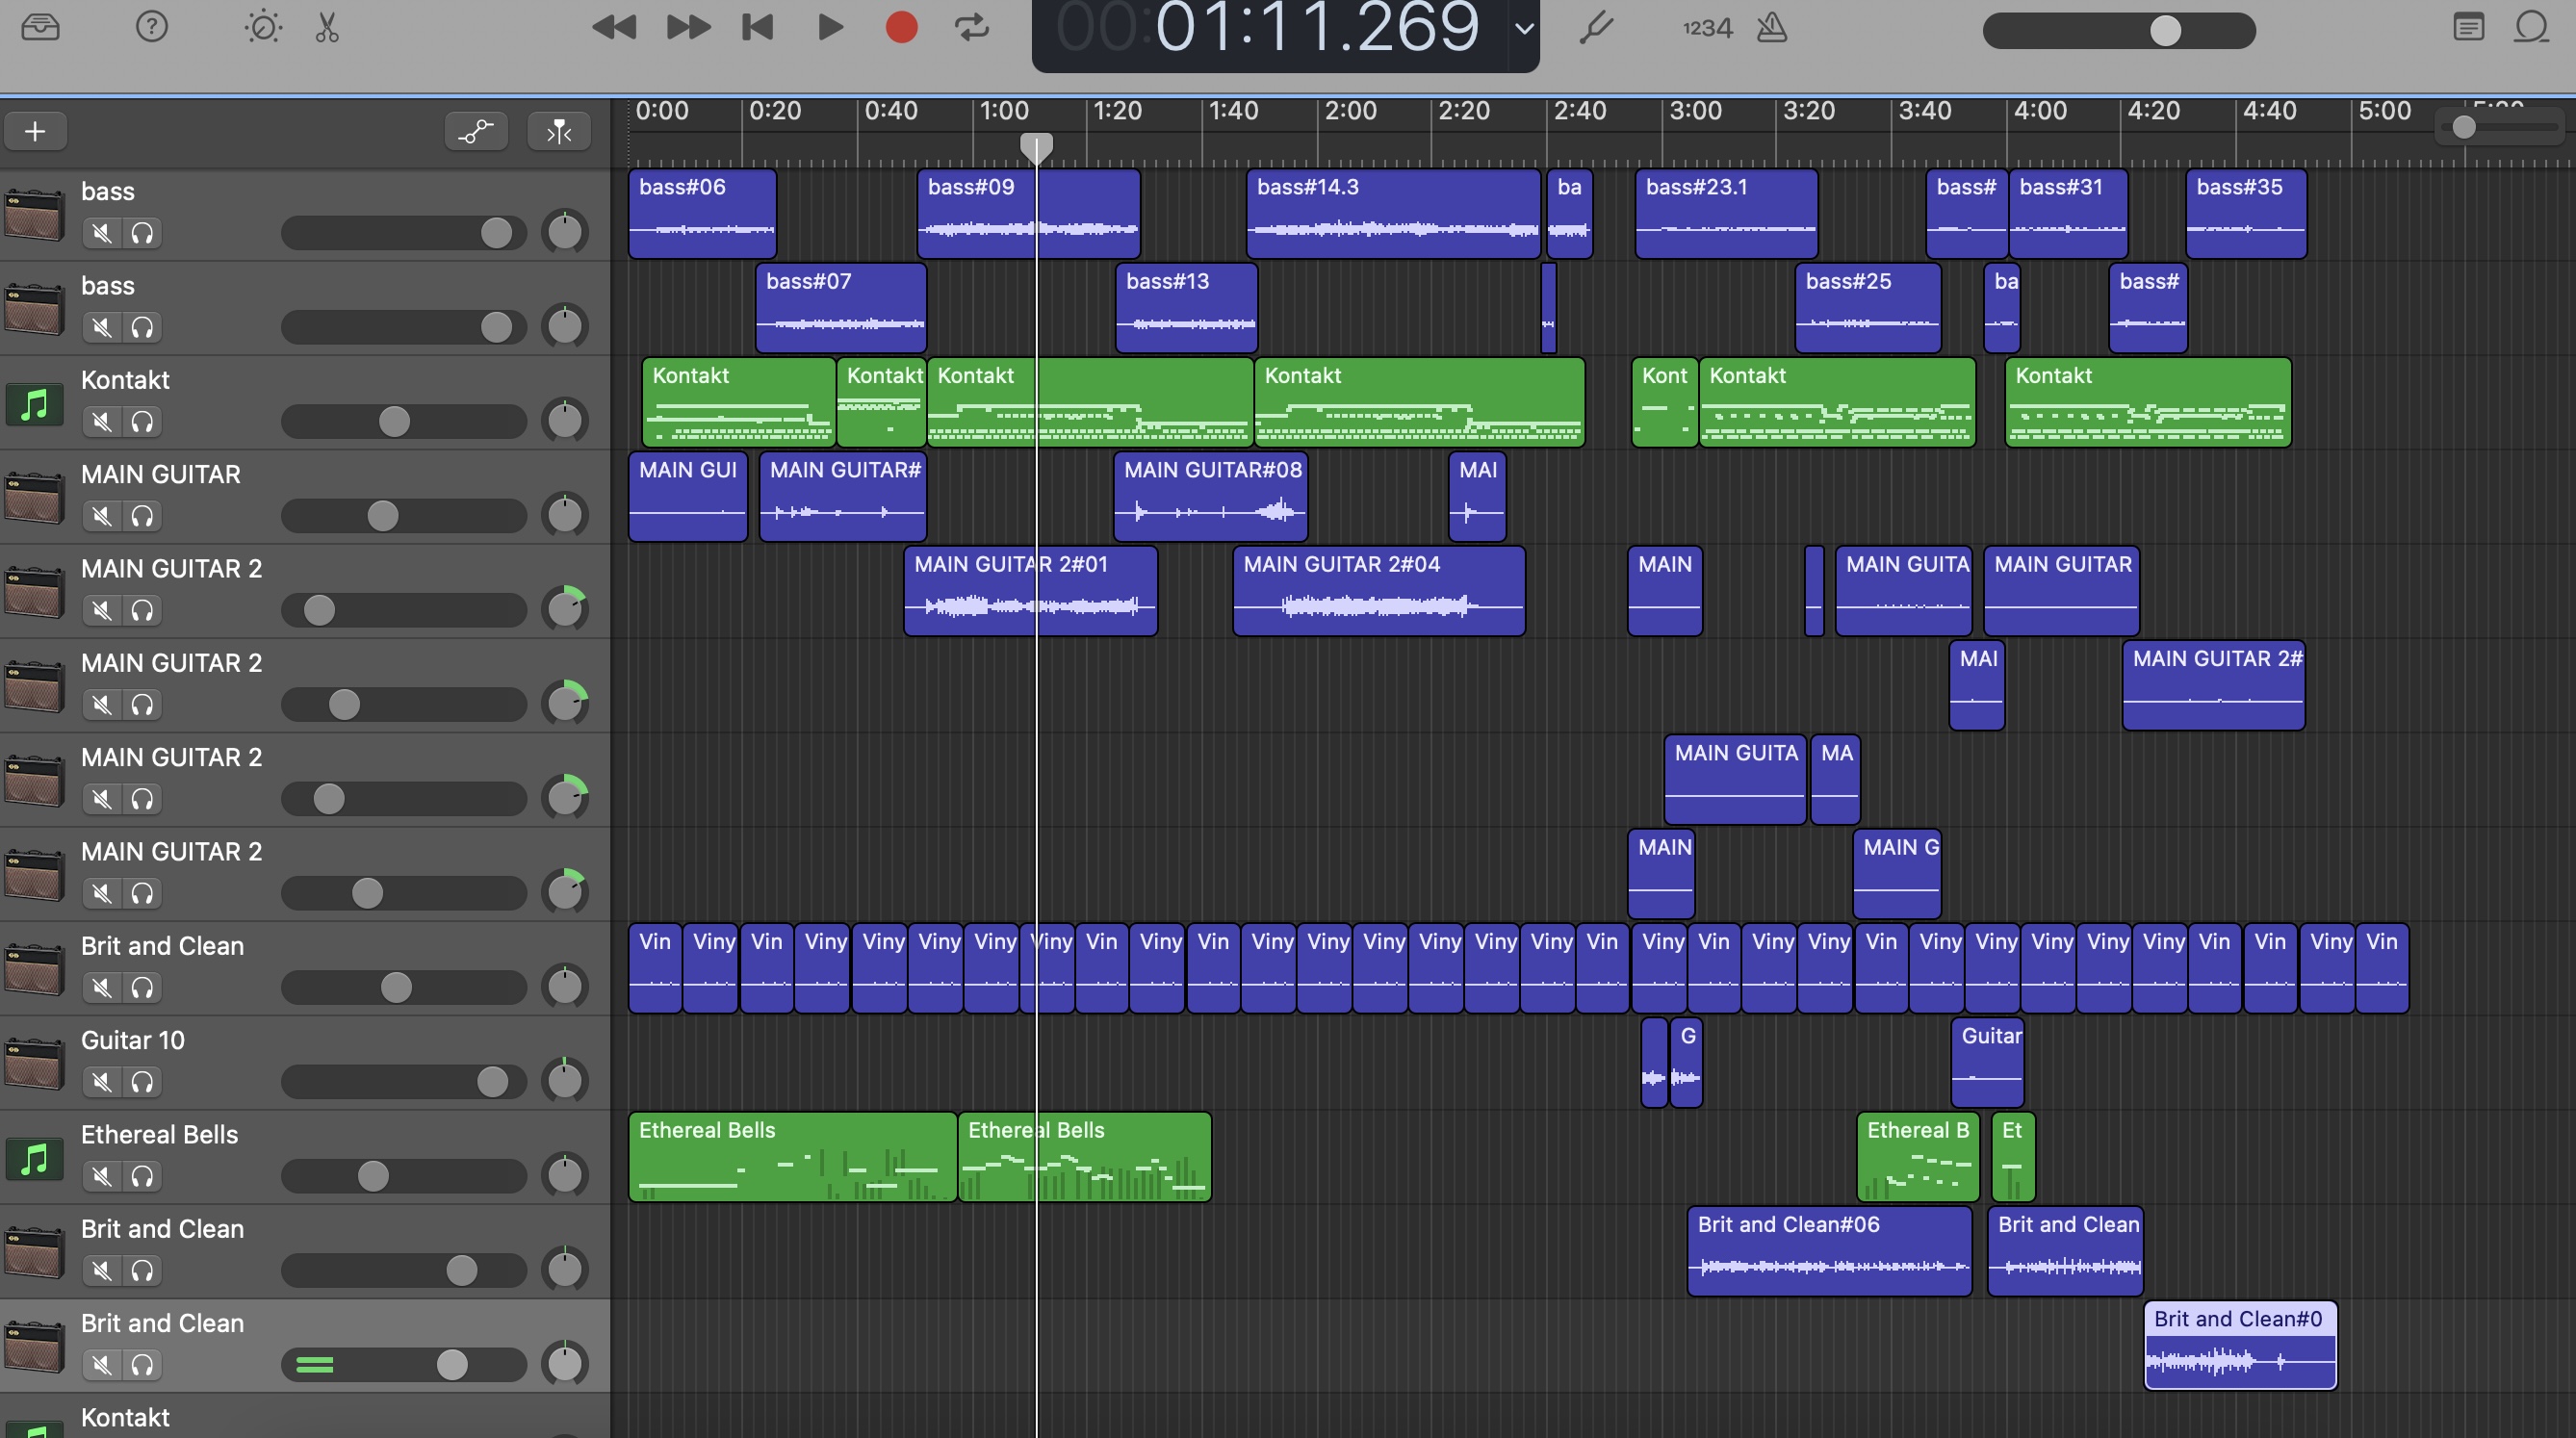The height and width of the screenshot is (1438, 2576).
Task: Open the Editors scissors icon
Action: click(x=327, y=27)
